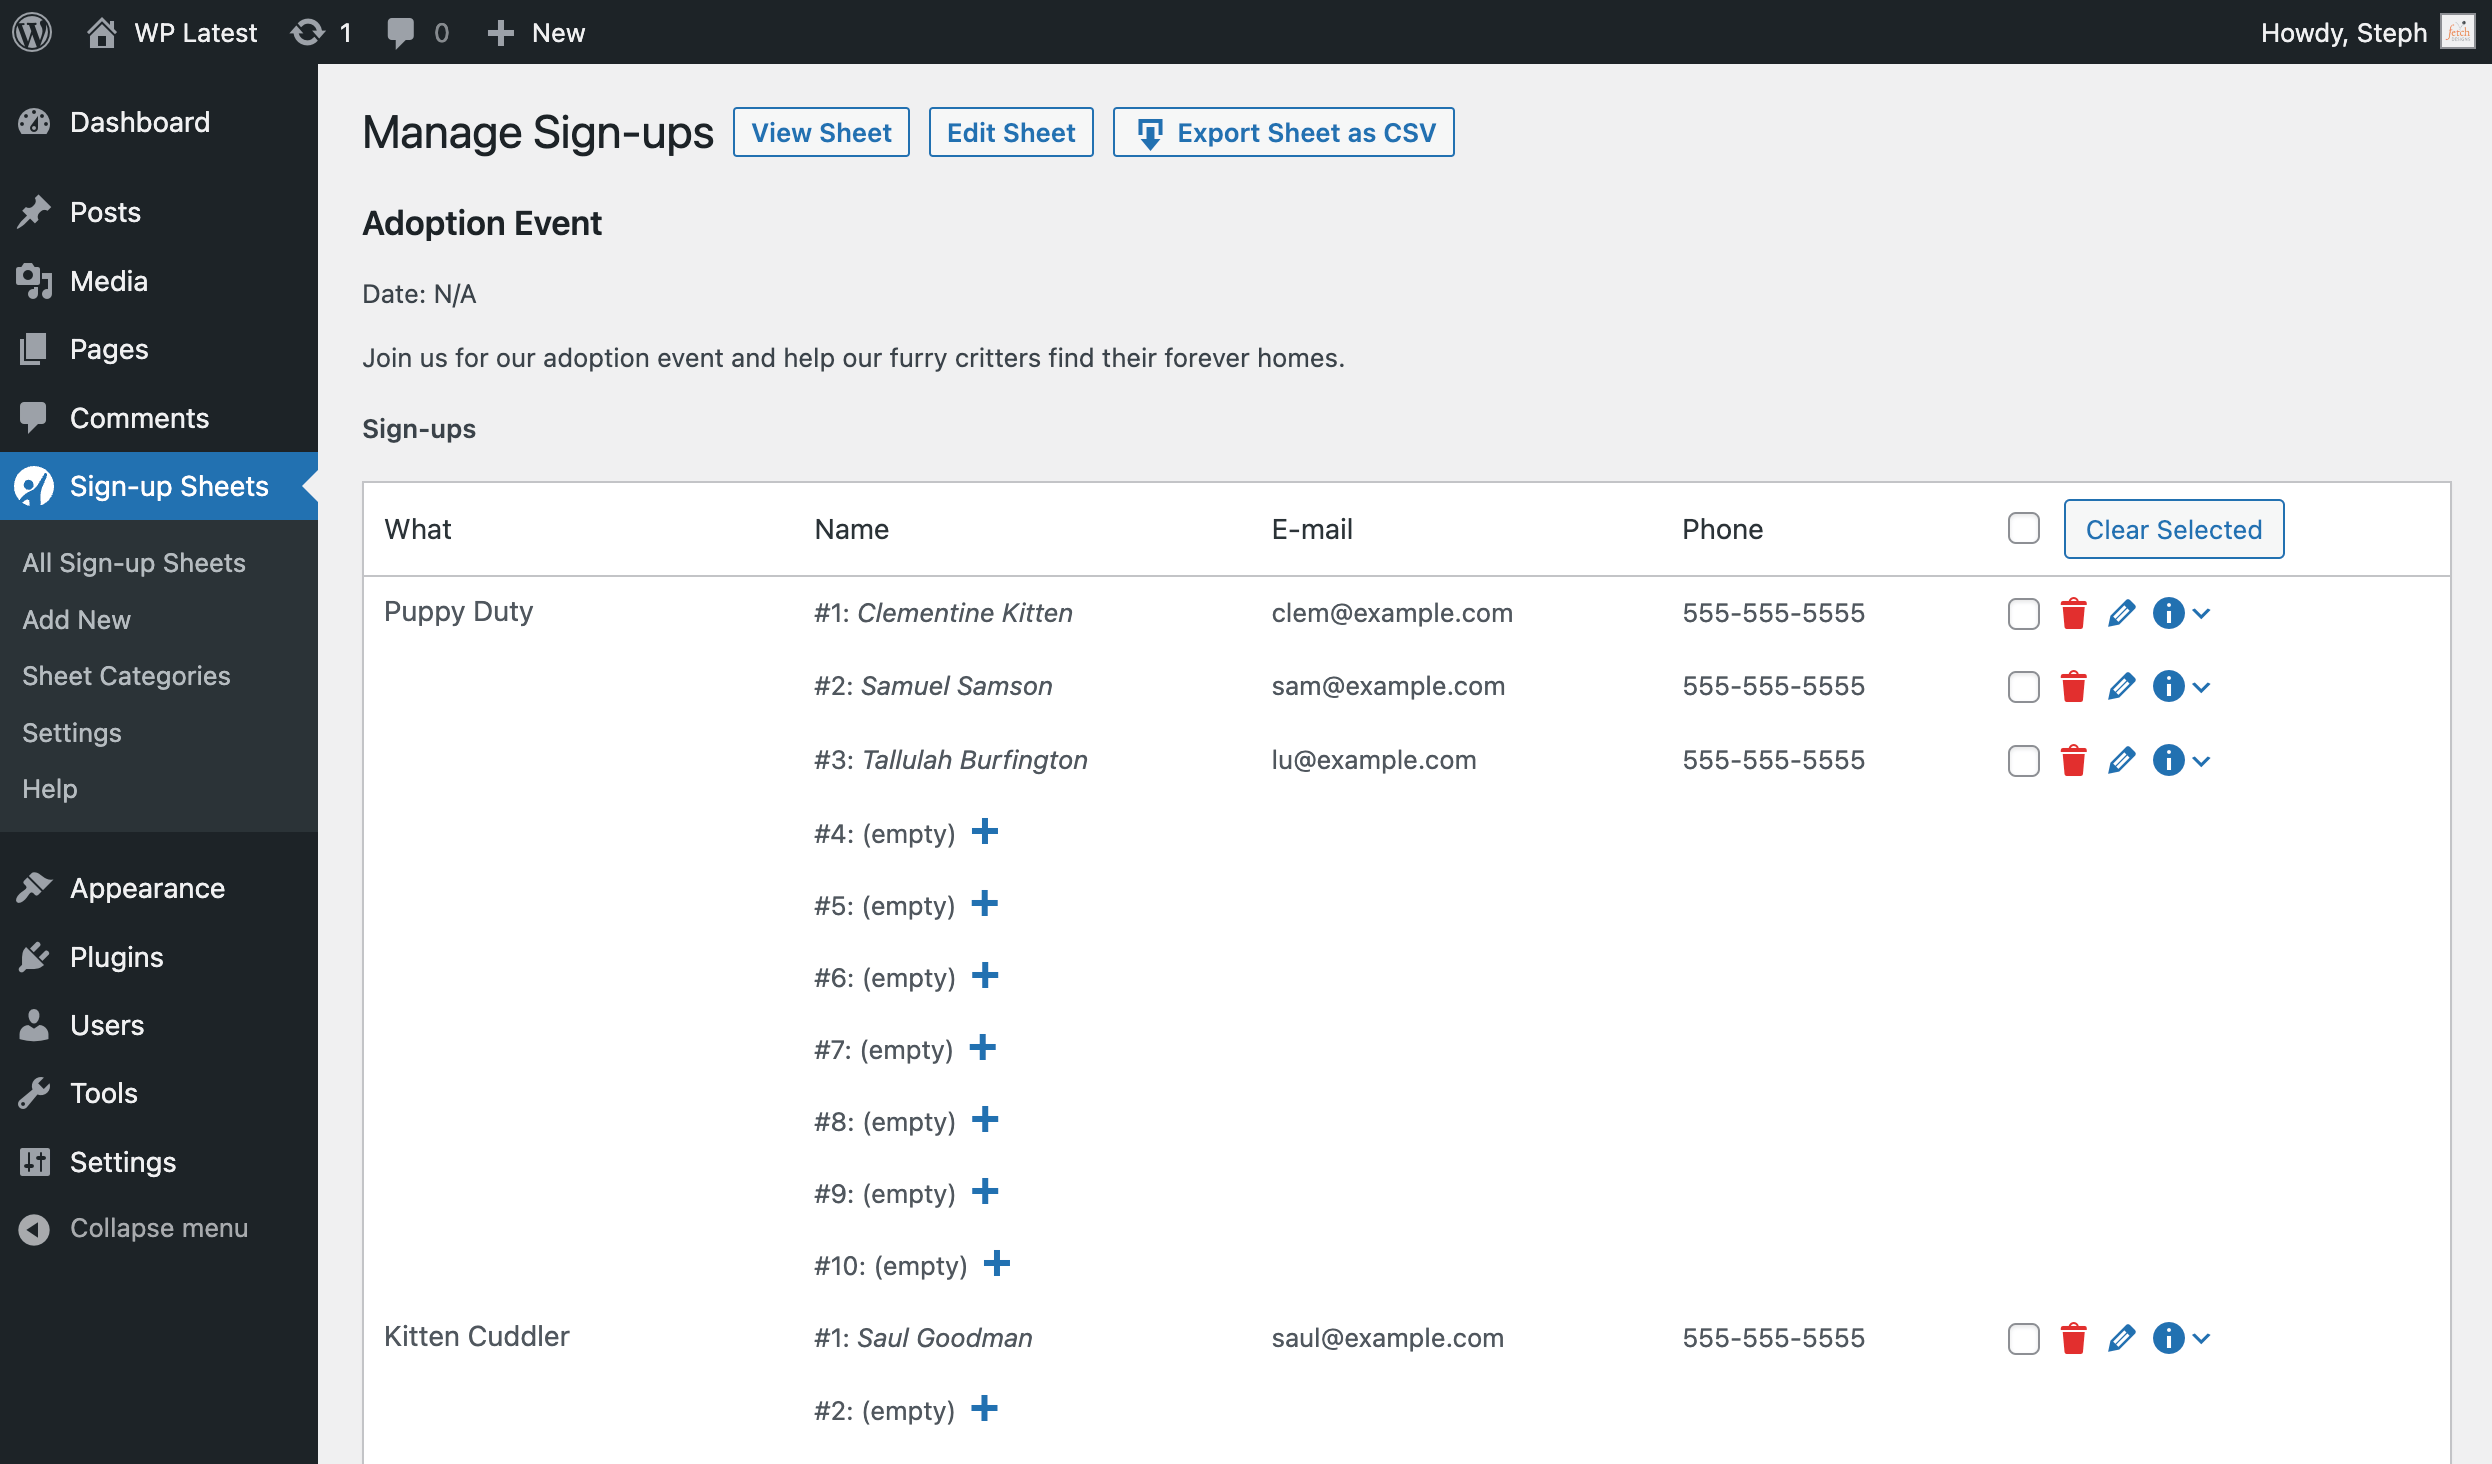Add a sign-up to Puppy Duty slot #8
Image resolution: width=2492 pixels, height=1464 pixels.
(985, 1119)
